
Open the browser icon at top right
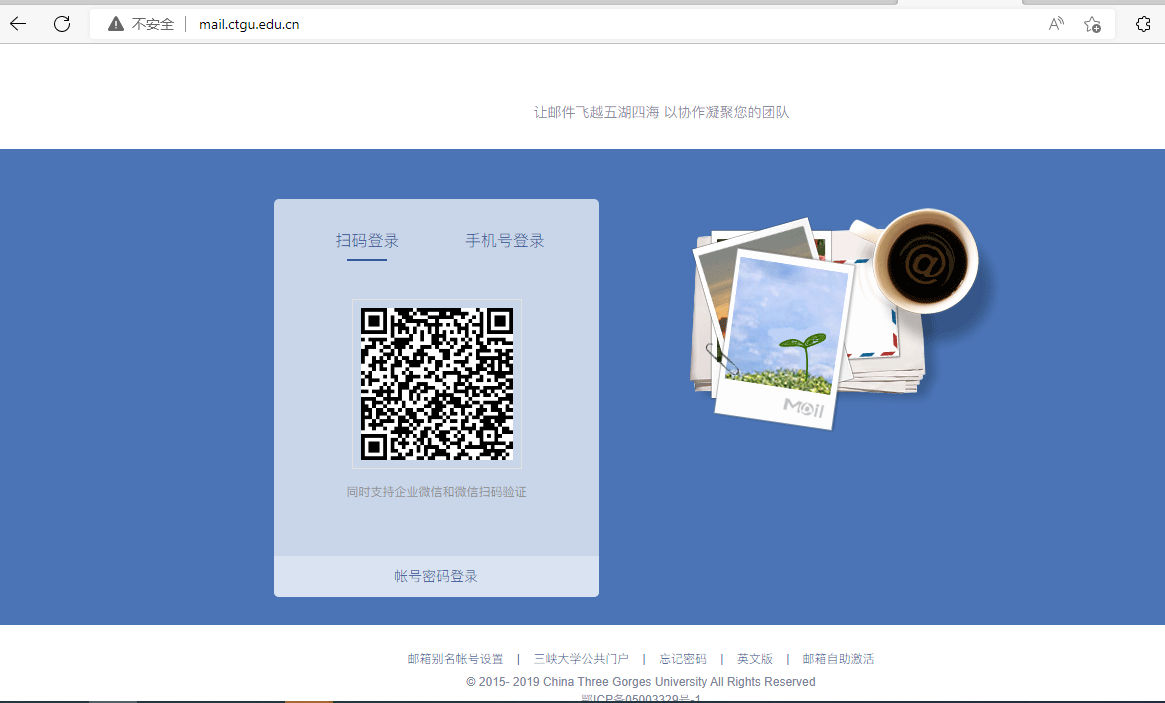point(1143,22)
